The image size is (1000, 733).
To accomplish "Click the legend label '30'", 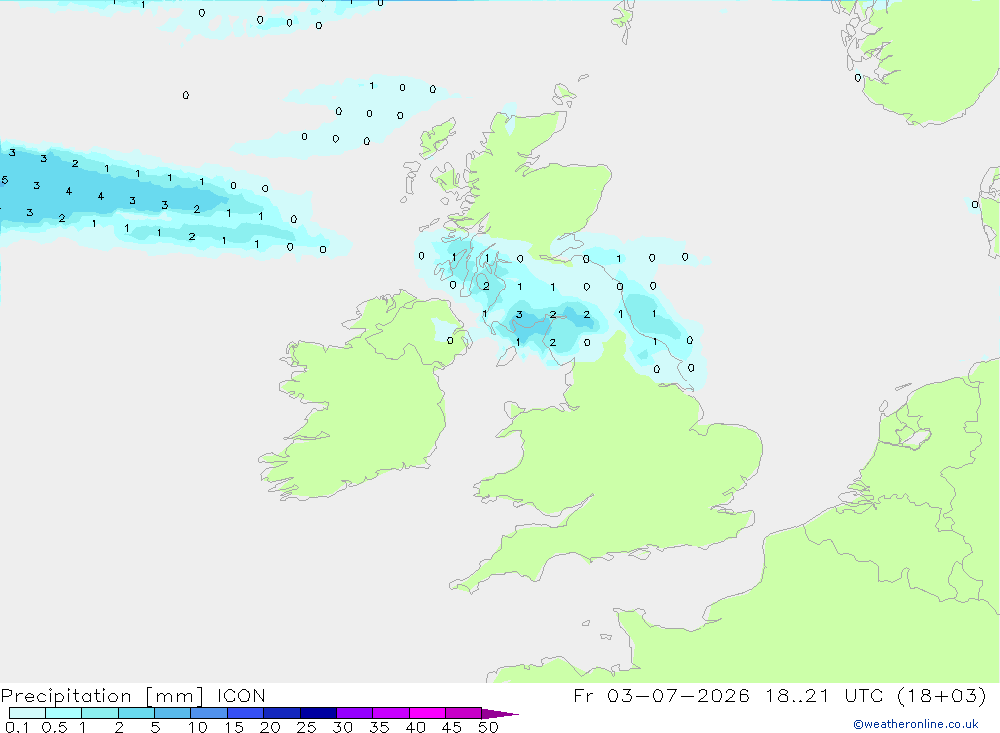I will click(342, 727).
